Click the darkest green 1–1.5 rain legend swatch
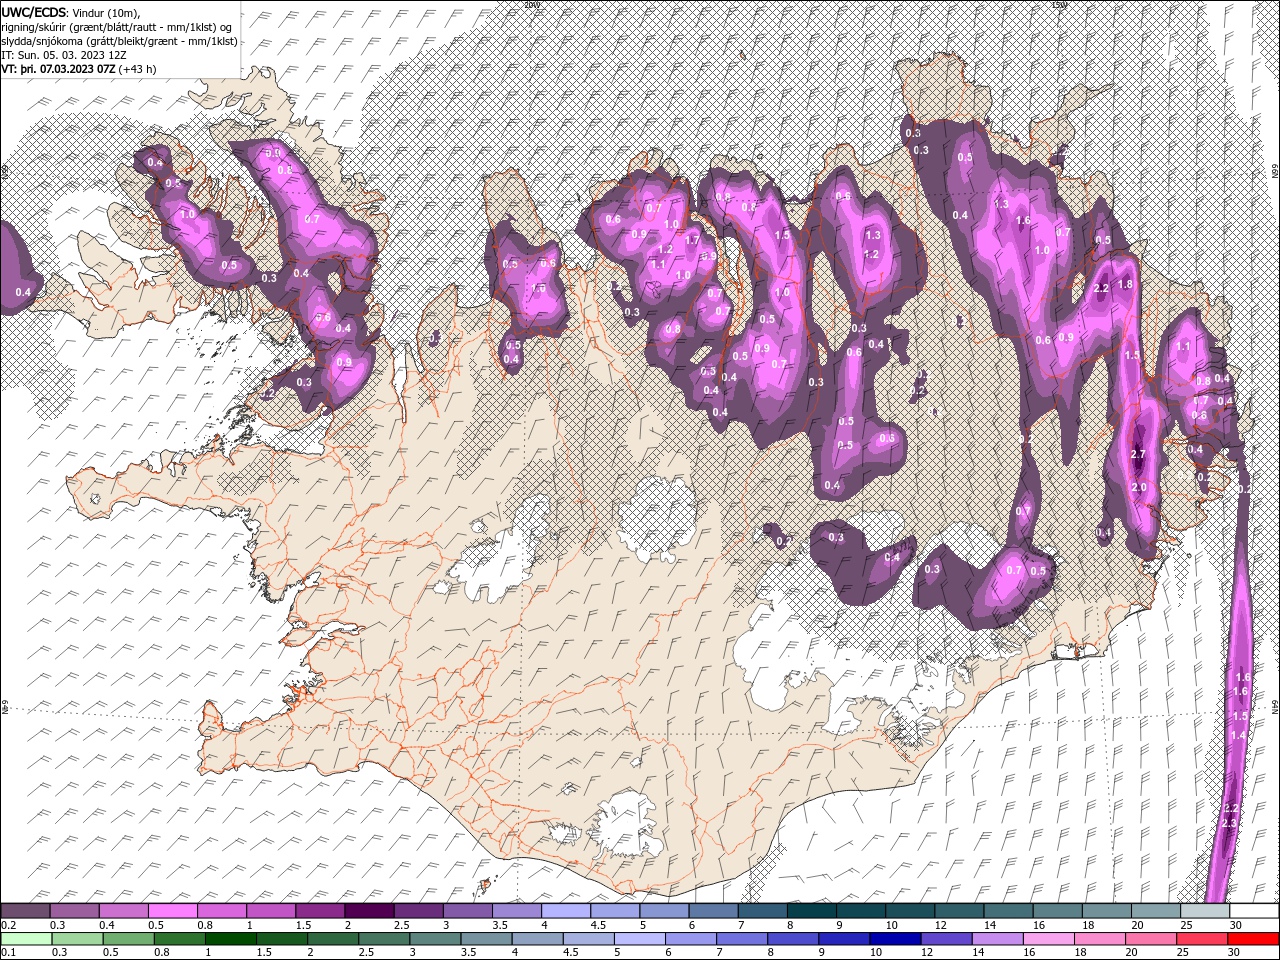1280x960 pixels. [230, 939]
